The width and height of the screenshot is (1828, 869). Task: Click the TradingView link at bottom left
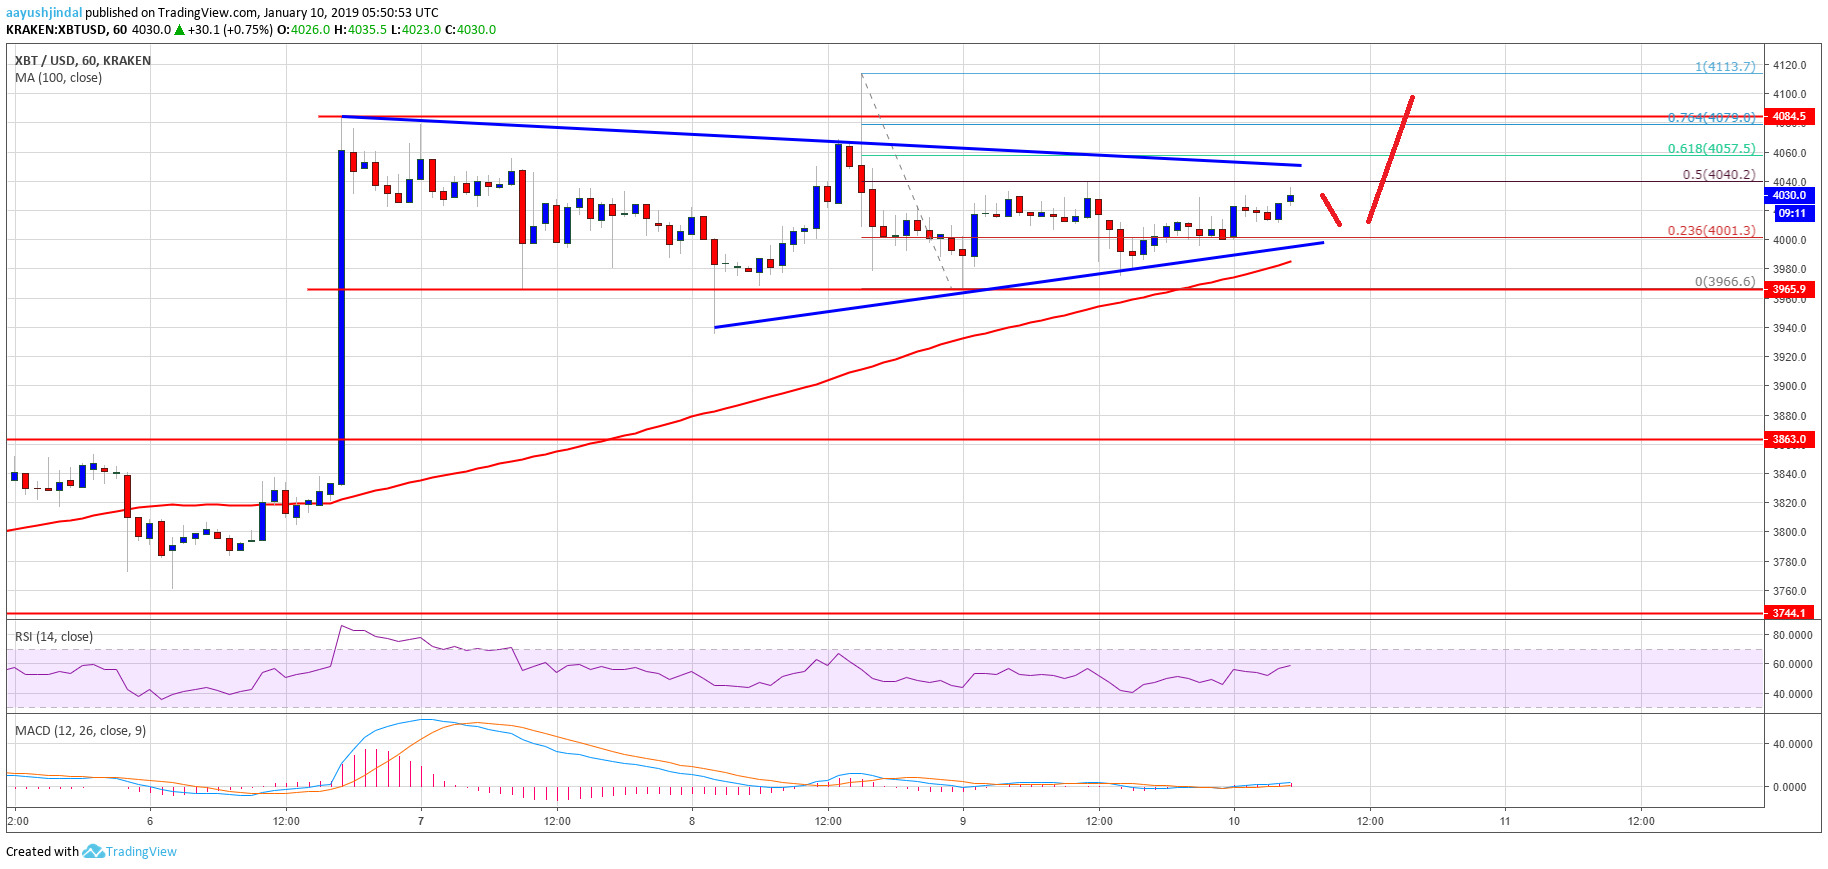coord(141,852)
